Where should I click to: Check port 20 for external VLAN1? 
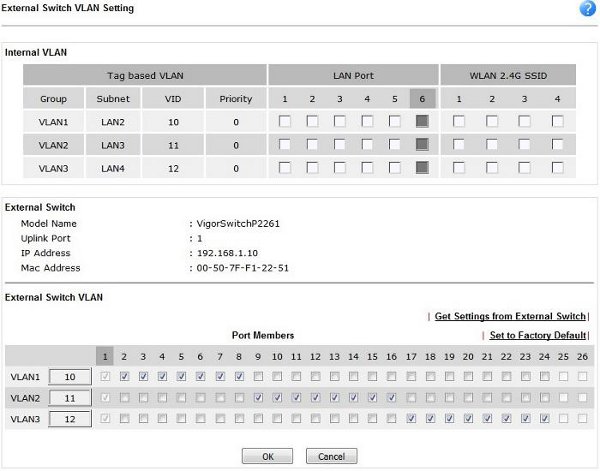coord(468,376)
